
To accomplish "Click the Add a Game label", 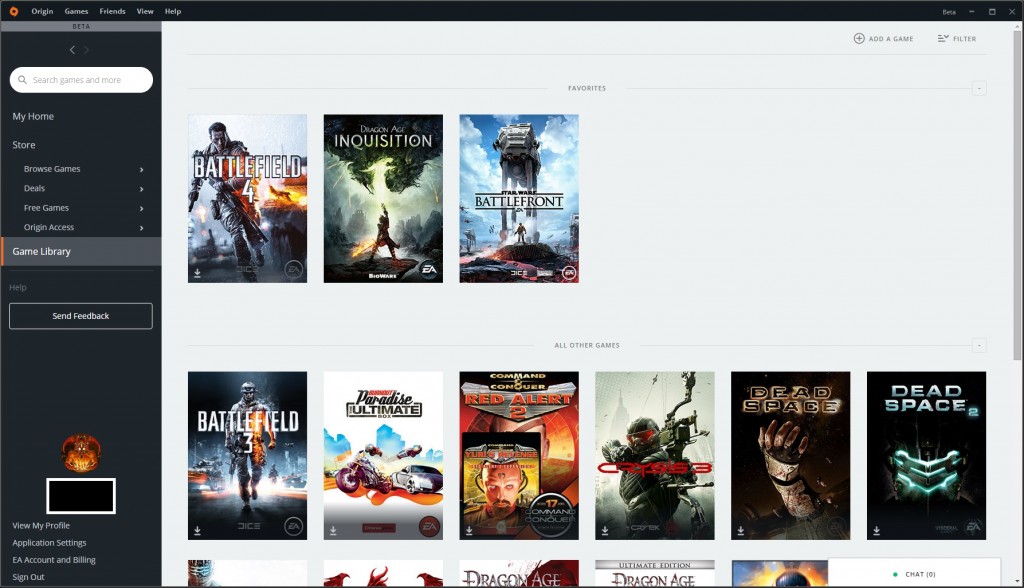I will point(891,39).
